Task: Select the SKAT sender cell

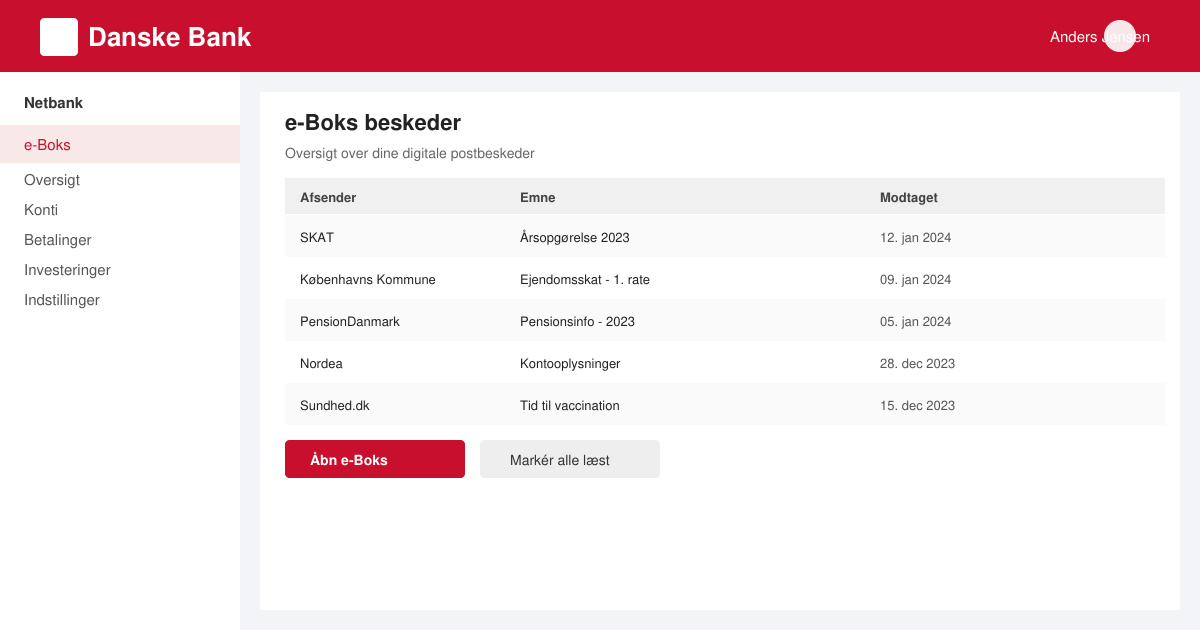Action: tap(317, 237)
